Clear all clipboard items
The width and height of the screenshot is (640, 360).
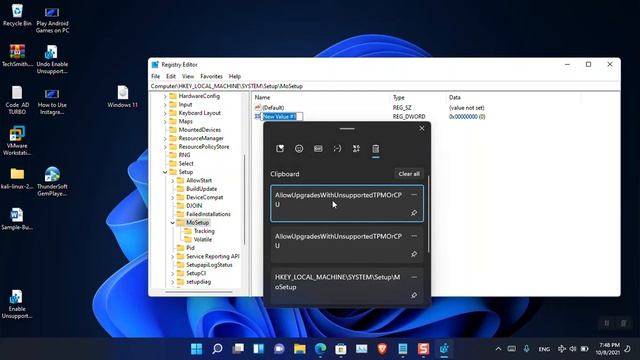[409, 174]
